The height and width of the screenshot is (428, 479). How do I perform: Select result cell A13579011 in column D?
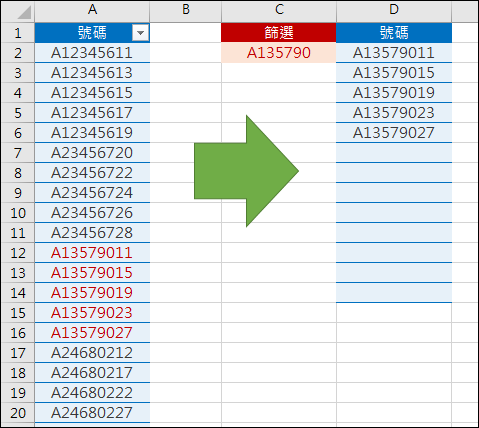click(x=394, y=53)
